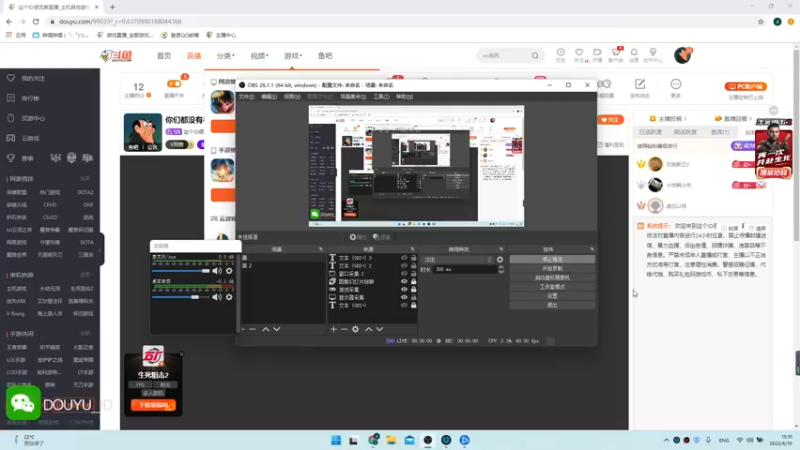Open Douyu follows heart icon in header
The height and width of the screenshot is (450, 800).
tap(579, 53)
